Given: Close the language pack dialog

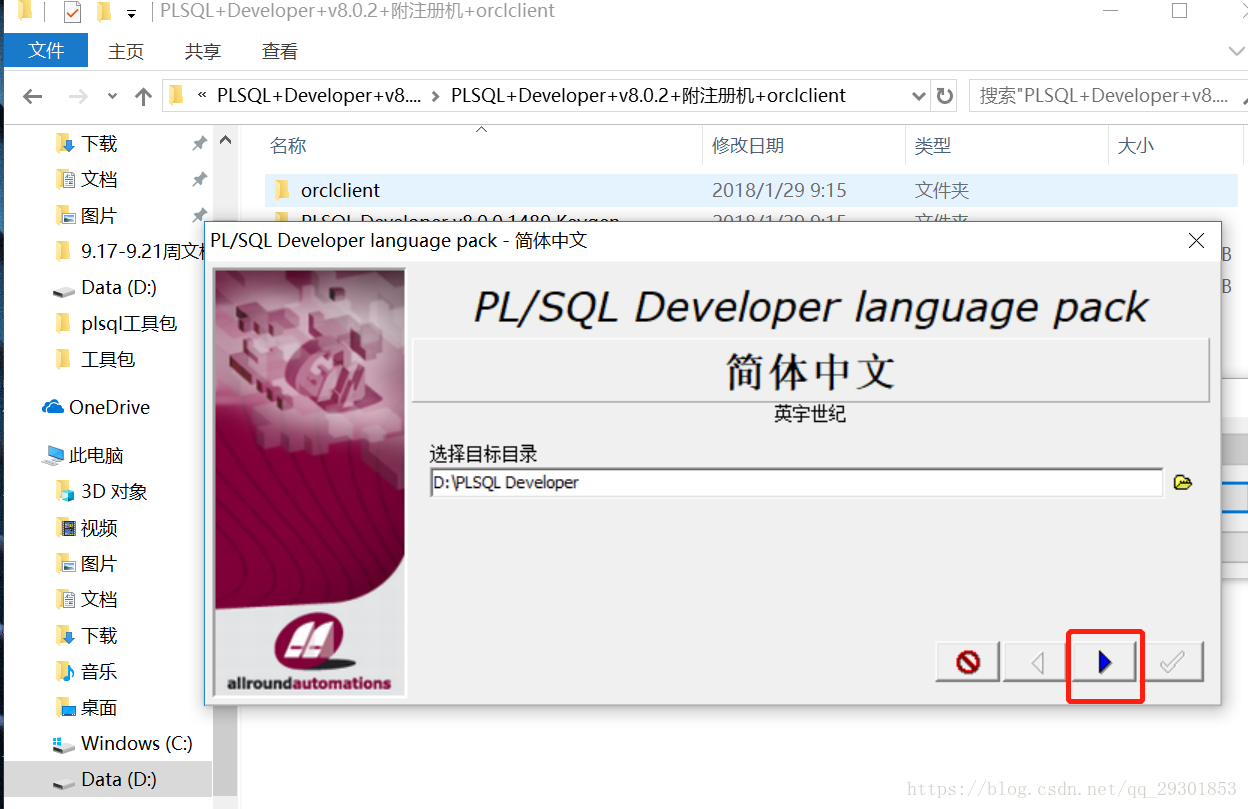Looking at the screenshot, I should point(1196,241).
